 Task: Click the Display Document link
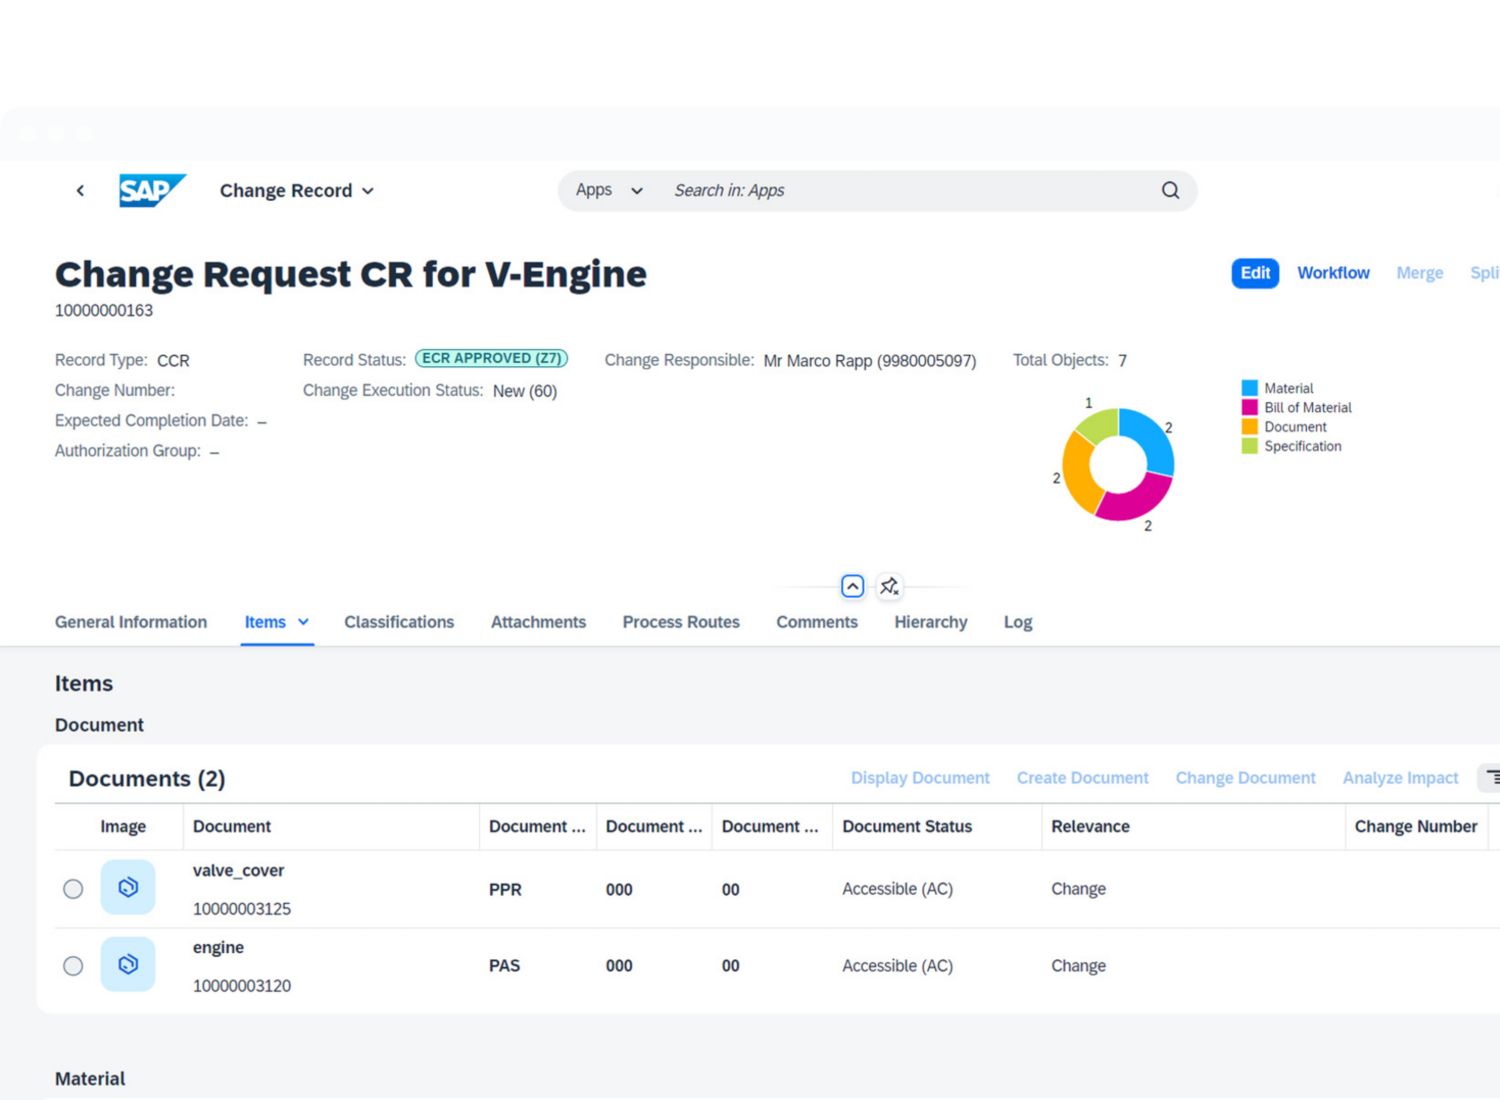(x=920, y=778)
